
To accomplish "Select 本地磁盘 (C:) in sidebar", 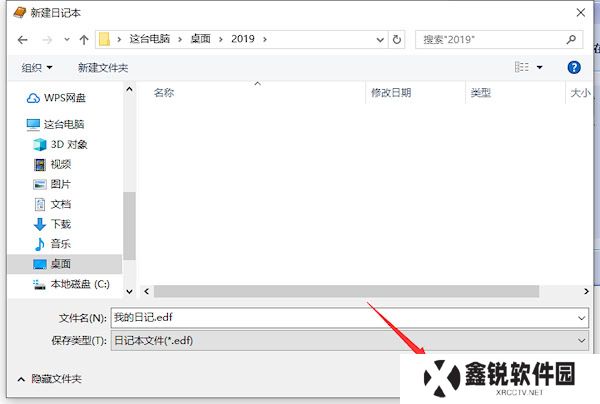I will pos(72,284).
